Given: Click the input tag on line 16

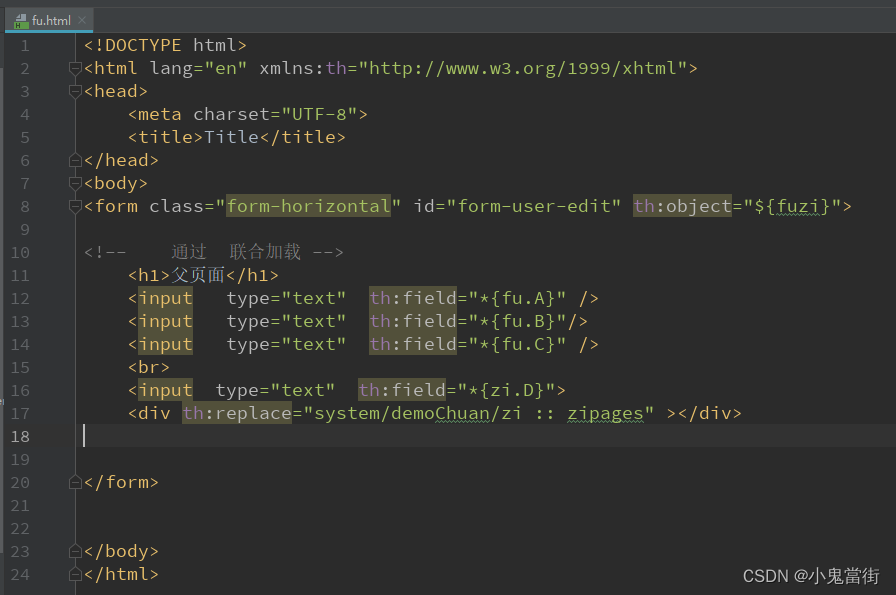Looking at the screenshot, I should point(166,390).
